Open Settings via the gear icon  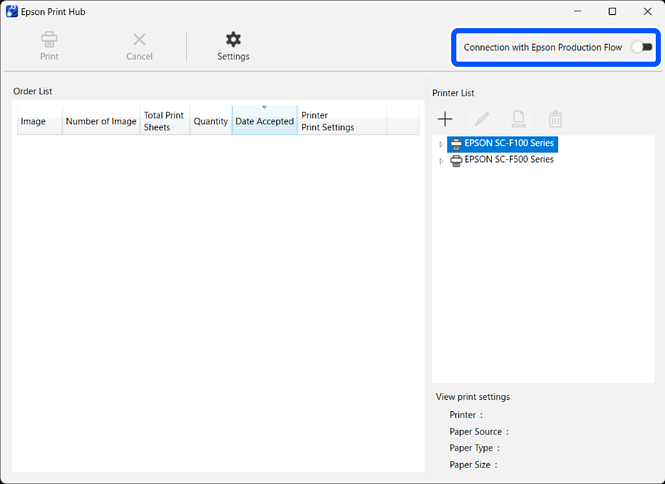coord(233,40)
